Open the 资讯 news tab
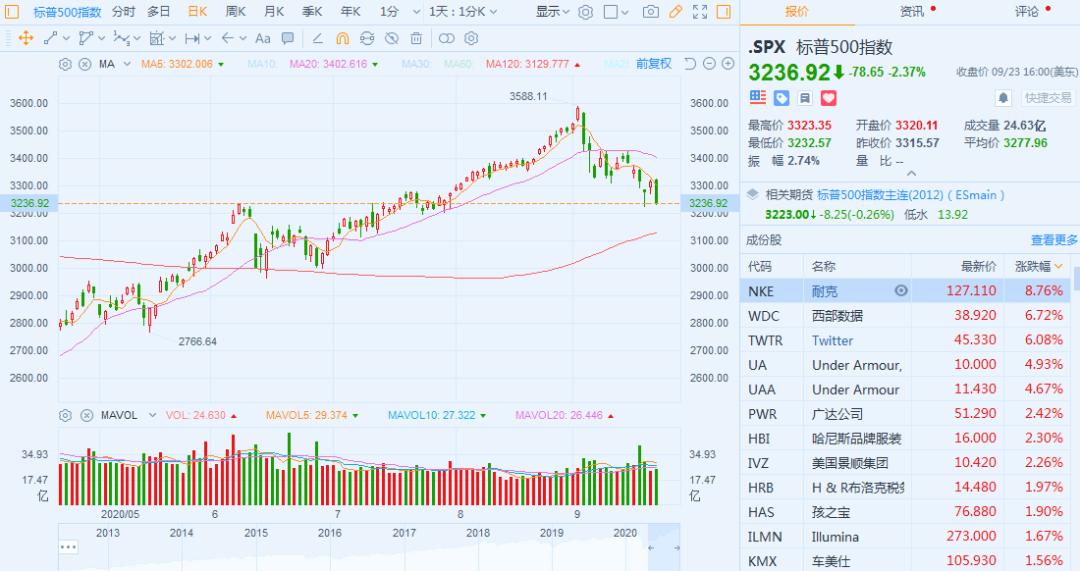The width and height of the screenshot is (1080, 571). (x=911, y=12)
